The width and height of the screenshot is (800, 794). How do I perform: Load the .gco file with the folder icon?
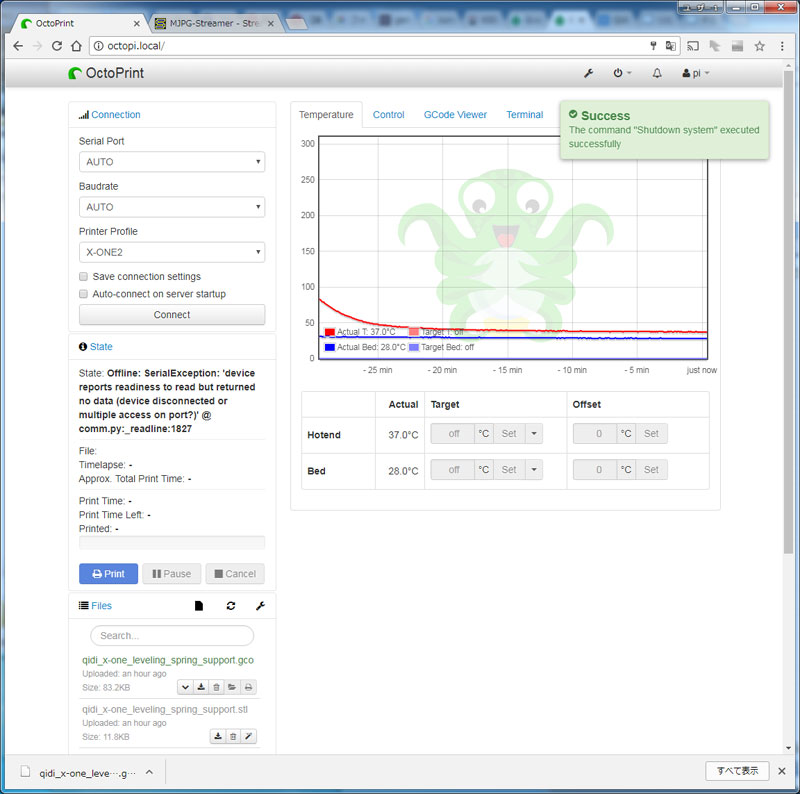tap(232, 687)
